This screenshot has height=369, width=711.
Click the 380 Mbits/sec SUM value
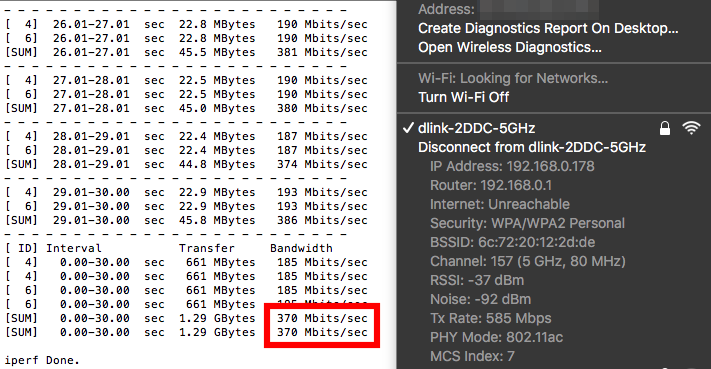(x=322, y=108)
